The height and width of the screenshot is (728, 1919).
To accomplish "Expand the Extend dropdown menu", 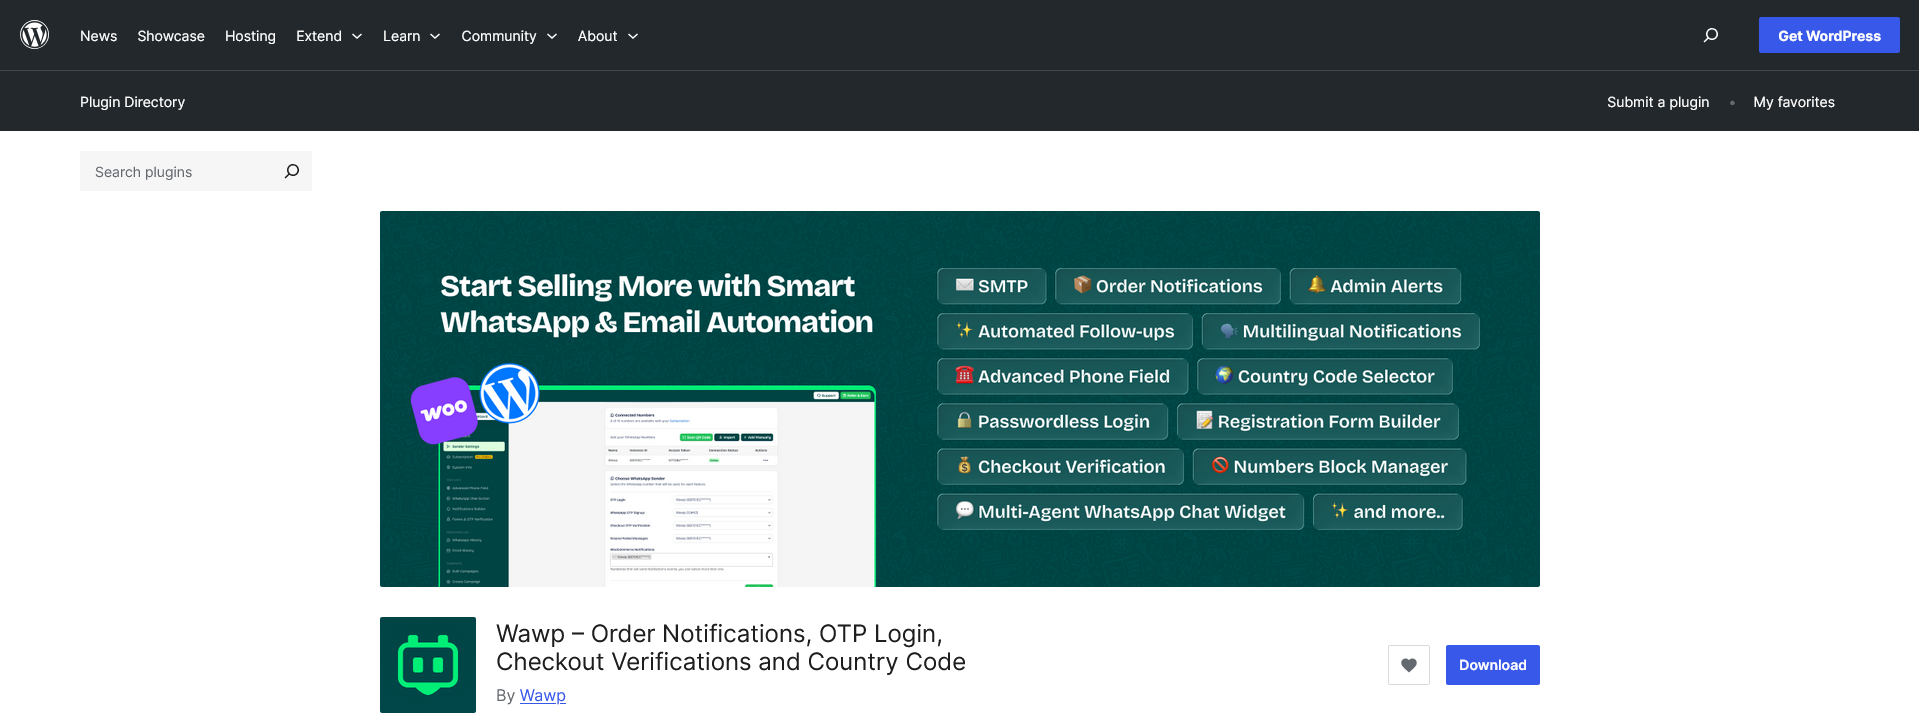I will 329,36.
